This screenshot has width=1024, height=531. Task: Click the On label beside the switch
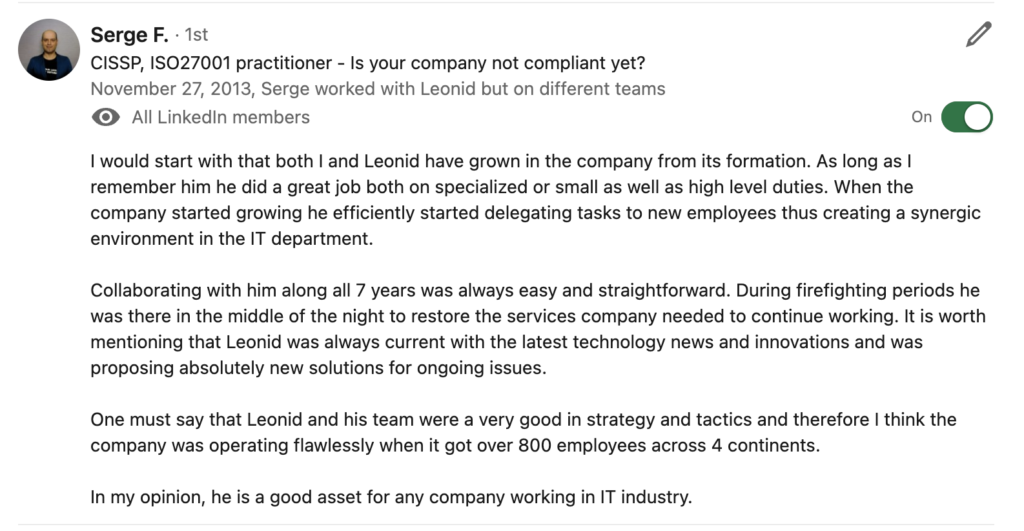click(x=921, y=118)
